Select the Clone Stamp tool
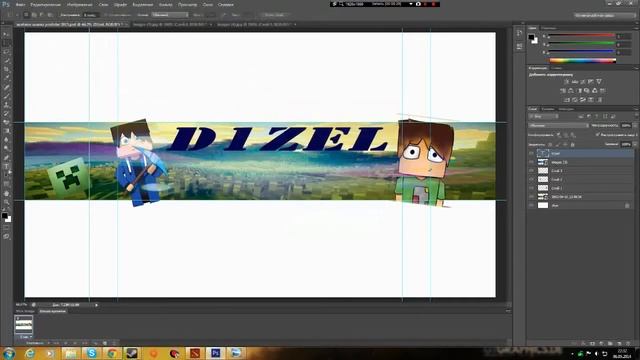The height and width of the screenshot is (360, 640). tap(6, 105)
